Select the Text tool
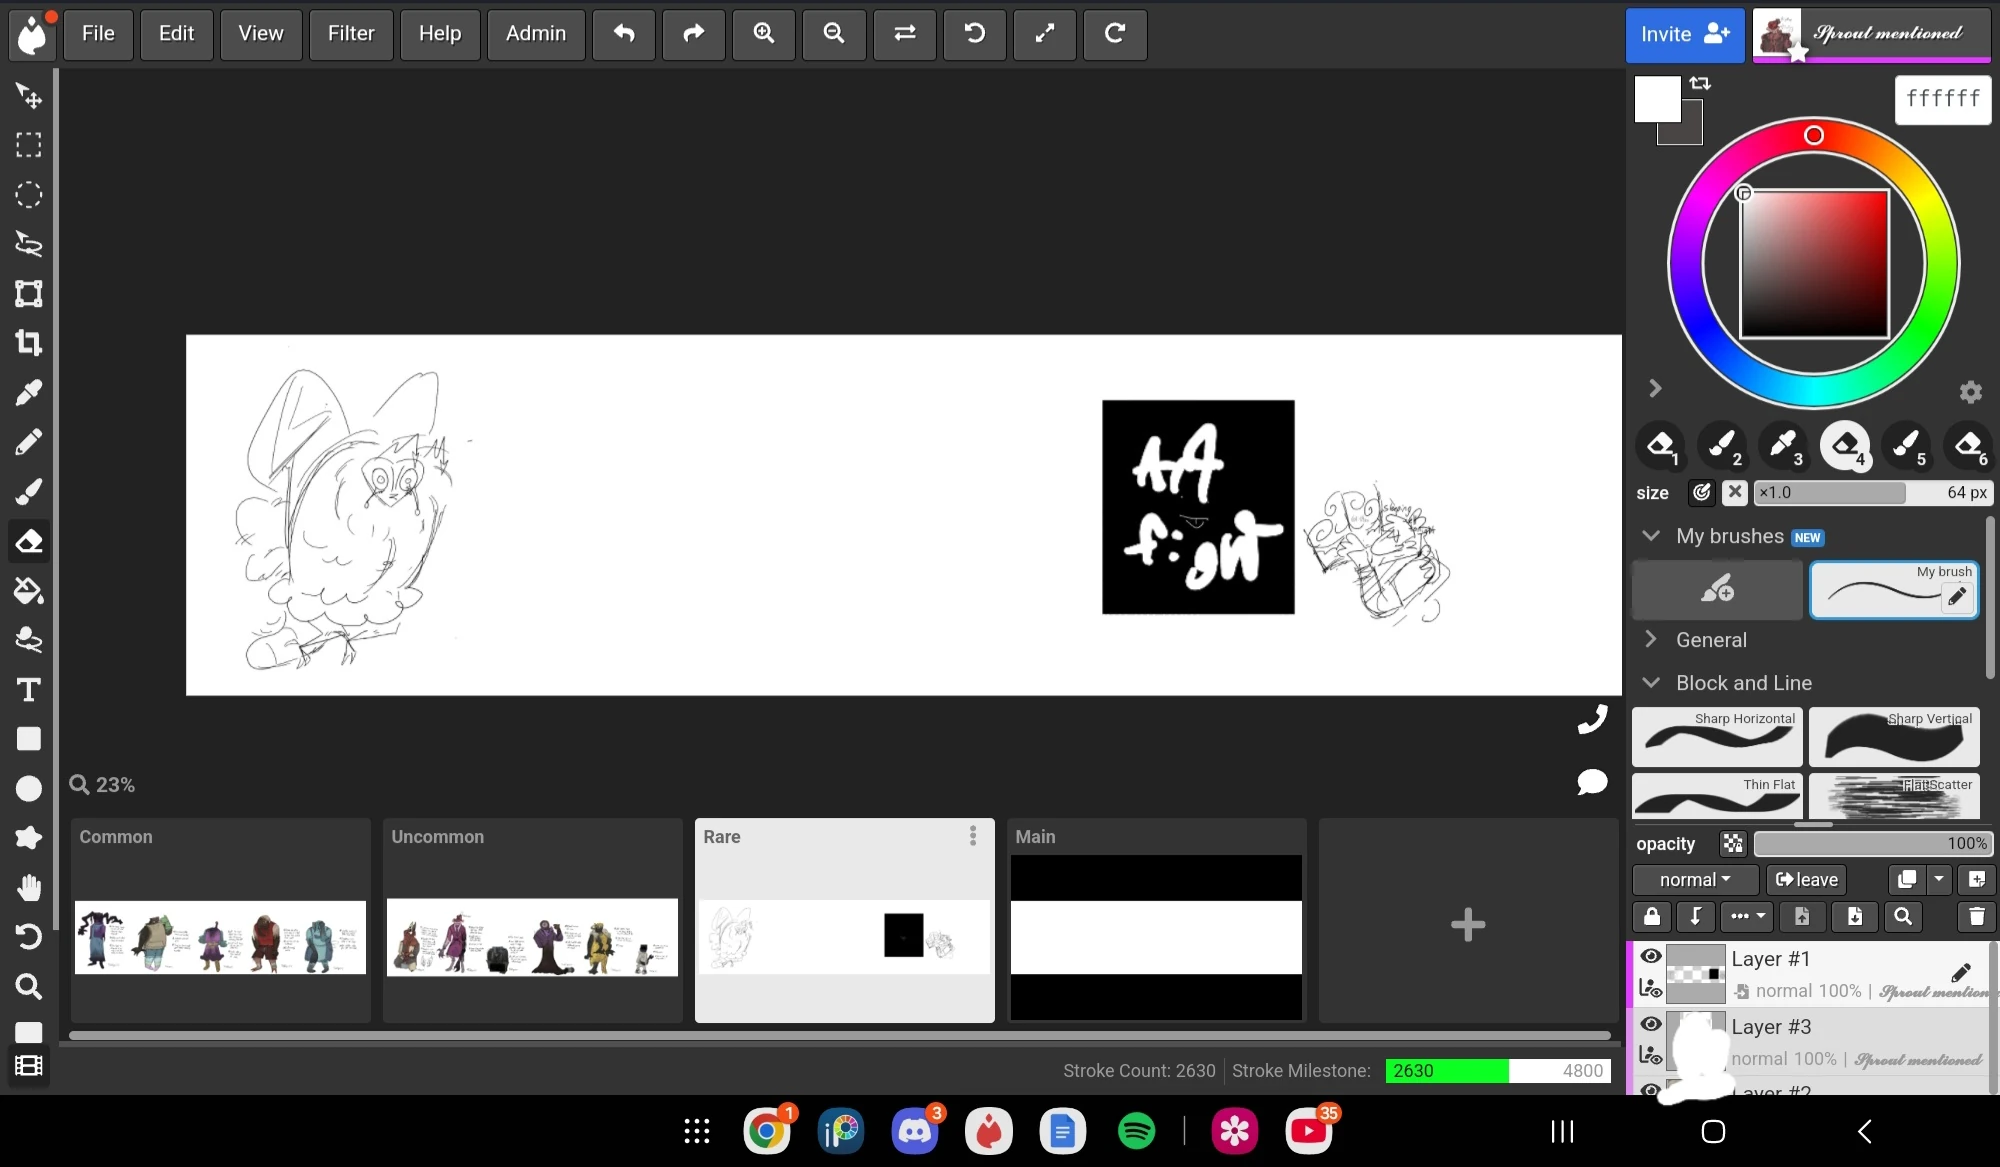The image size is (2000, 1167). [28, 690]
